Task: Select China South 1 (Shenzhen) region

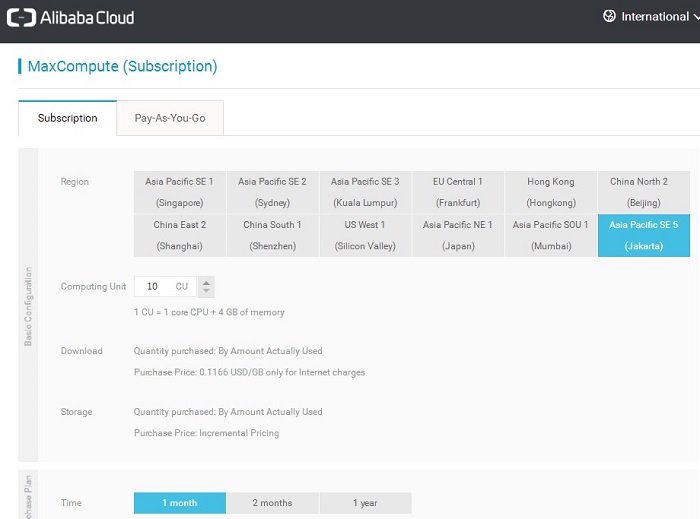Action: pos(272,235)
